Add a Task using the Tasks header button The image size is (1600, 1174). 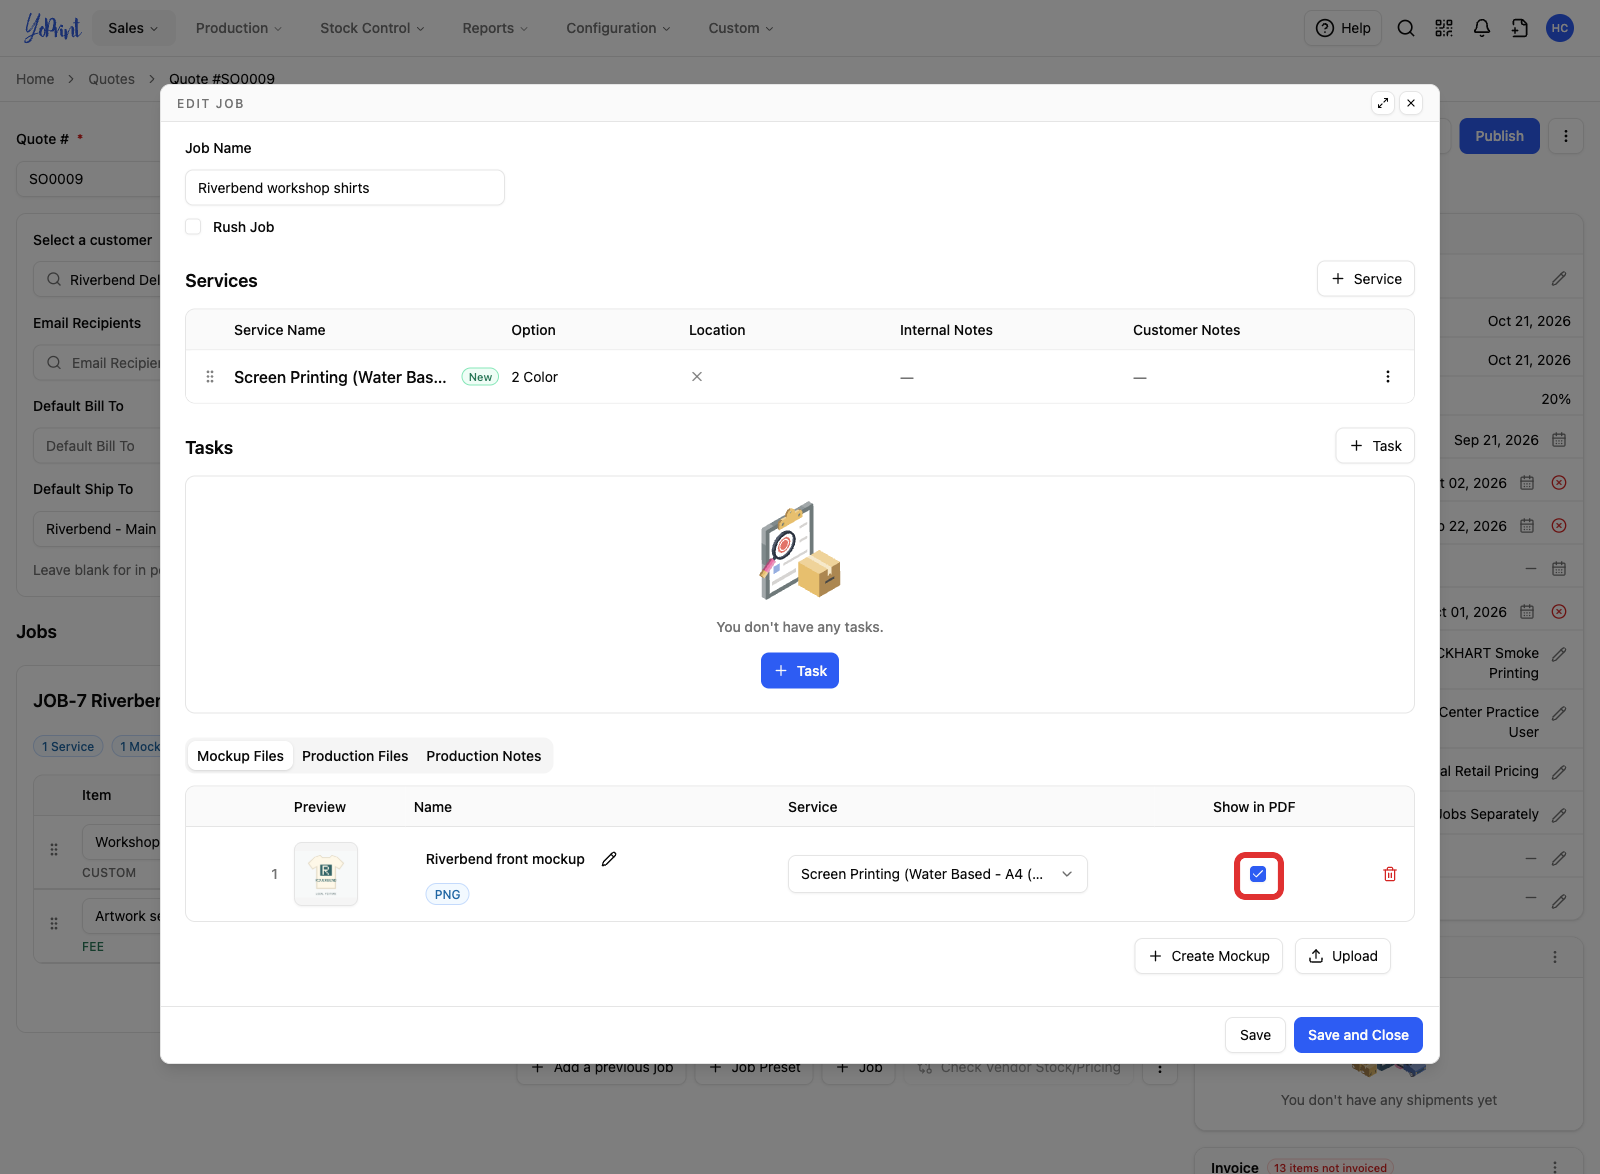[1375, 446]
